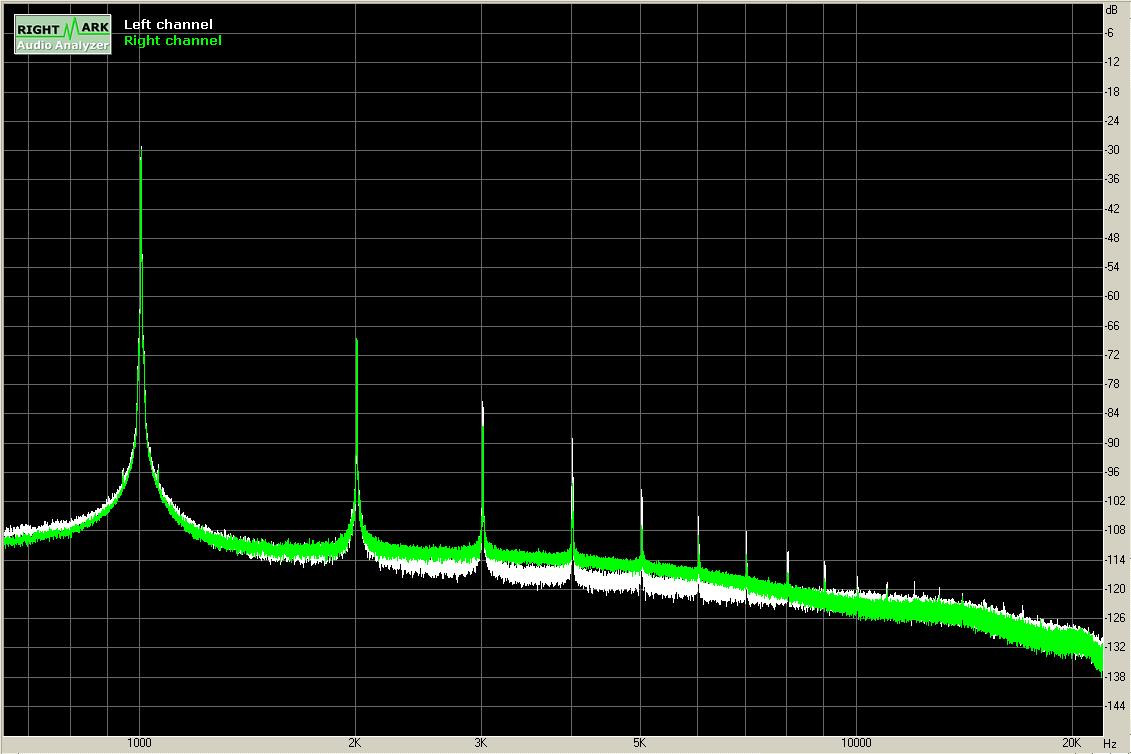Click the 5K frequency axis label

coord(640,743)
